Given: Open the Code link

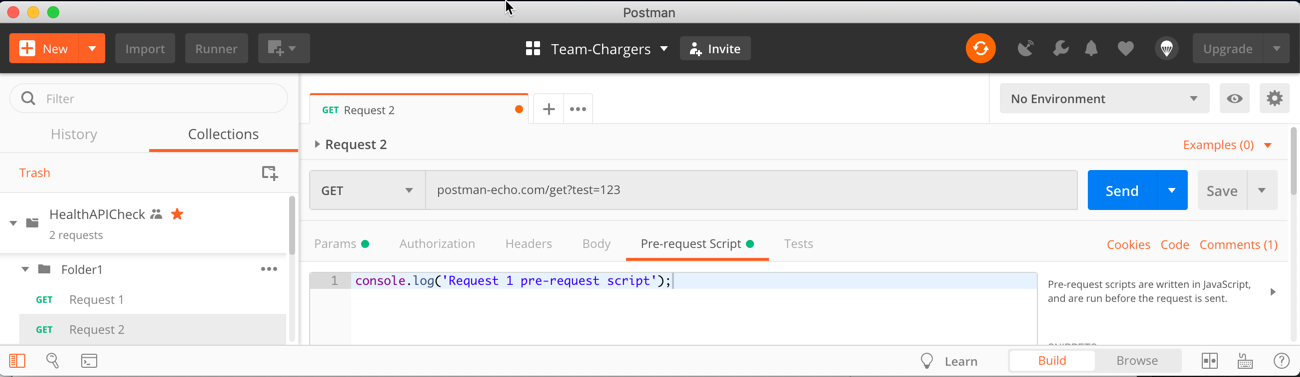Looking at the screenshot, I should coord(1174,244).
